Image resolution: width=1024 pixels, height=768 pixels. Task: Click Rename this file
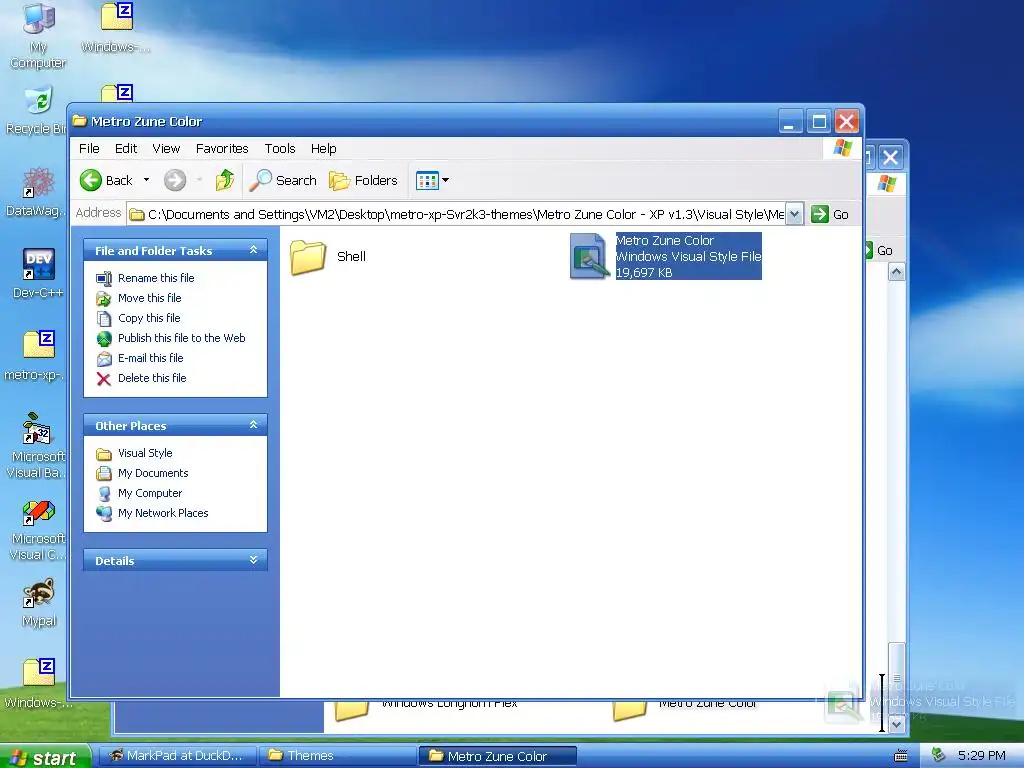[156, 278]
